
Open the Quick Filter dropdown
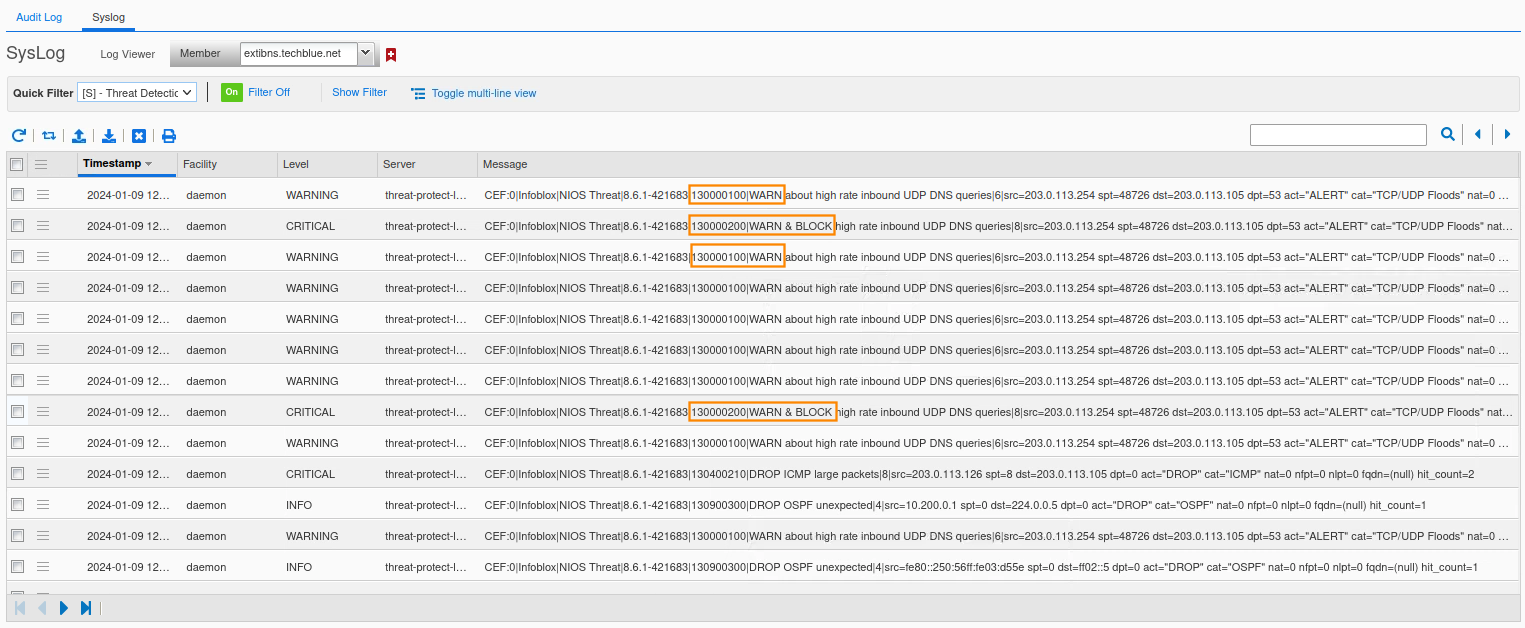137,93
